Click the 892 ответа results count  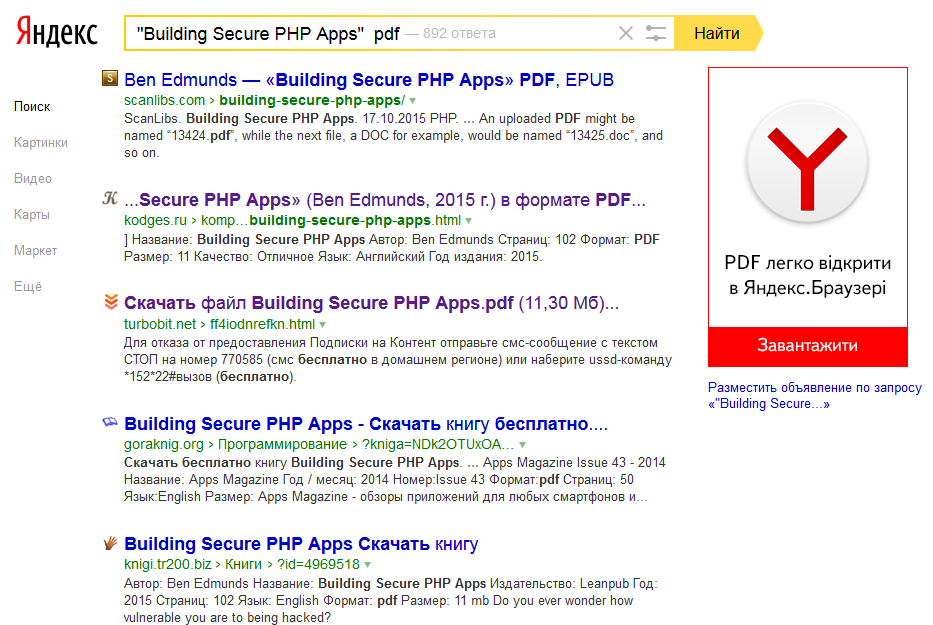459,33
